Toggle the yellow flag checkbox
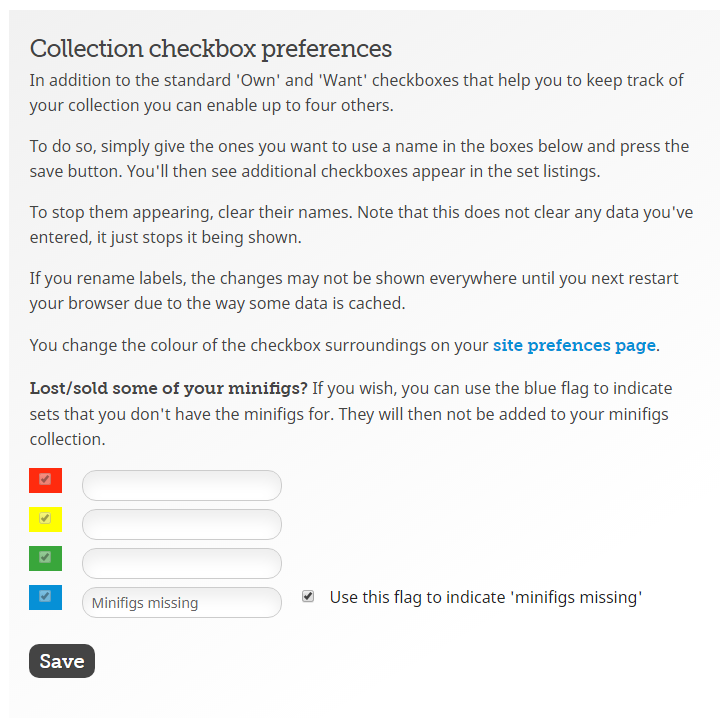 [x=45, y=519]
